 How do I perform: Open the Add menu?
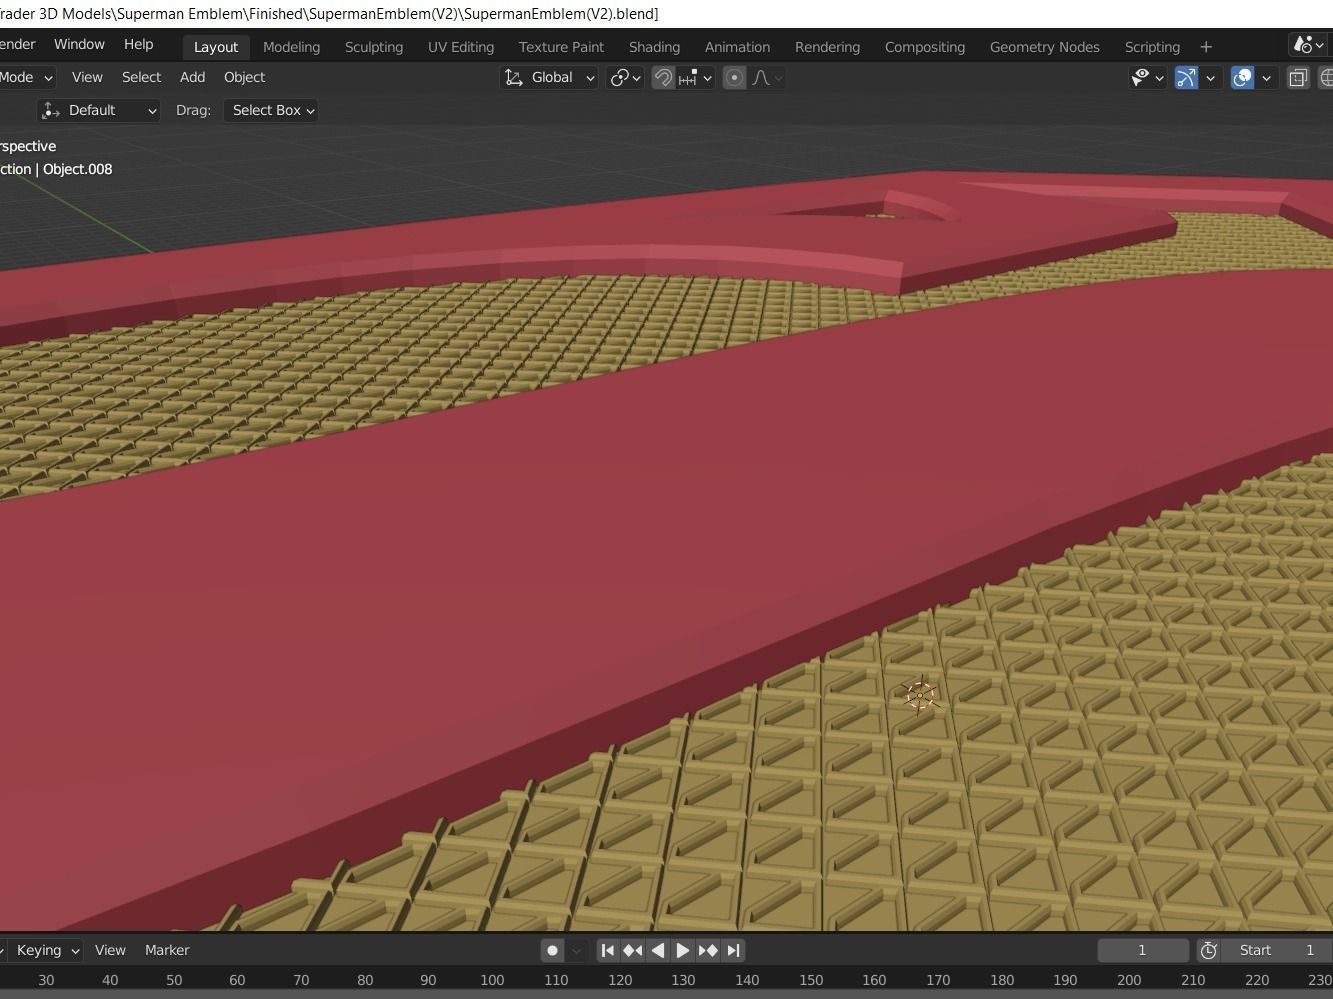192,77
